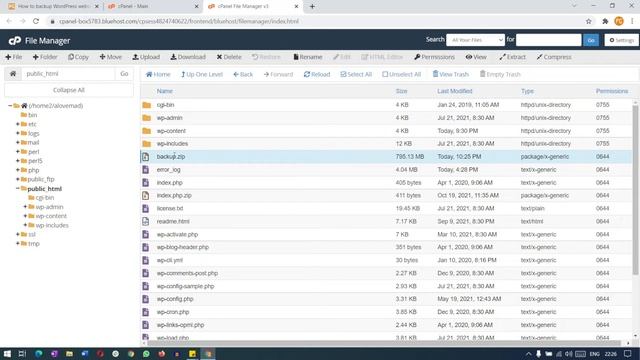The image size is (640, 360).
Task: Click the Copy toolbar button
Action: click(78, 57)
